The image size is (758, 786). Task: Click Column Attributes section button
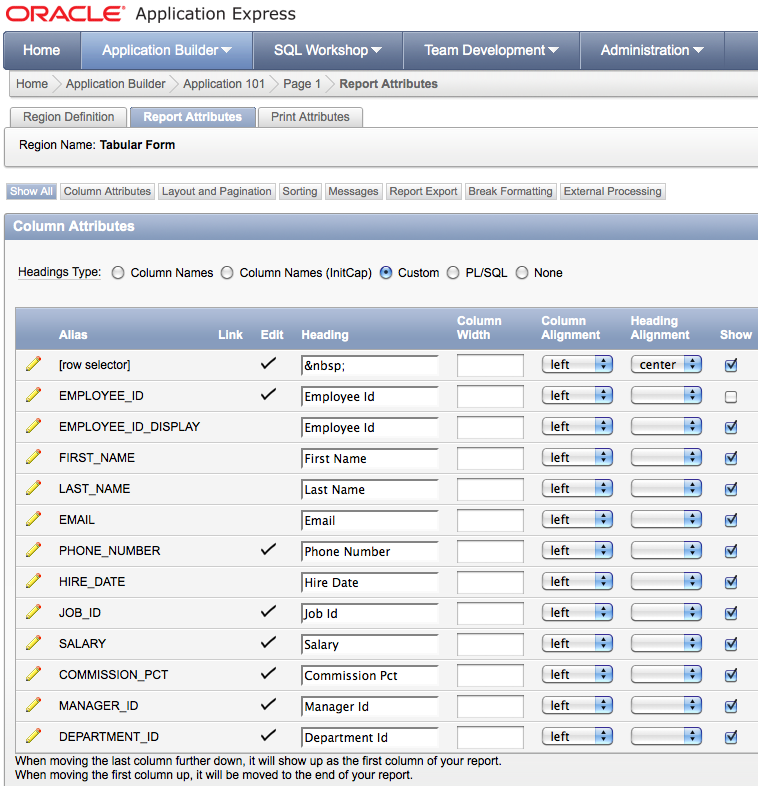click(x=107, y=191)
